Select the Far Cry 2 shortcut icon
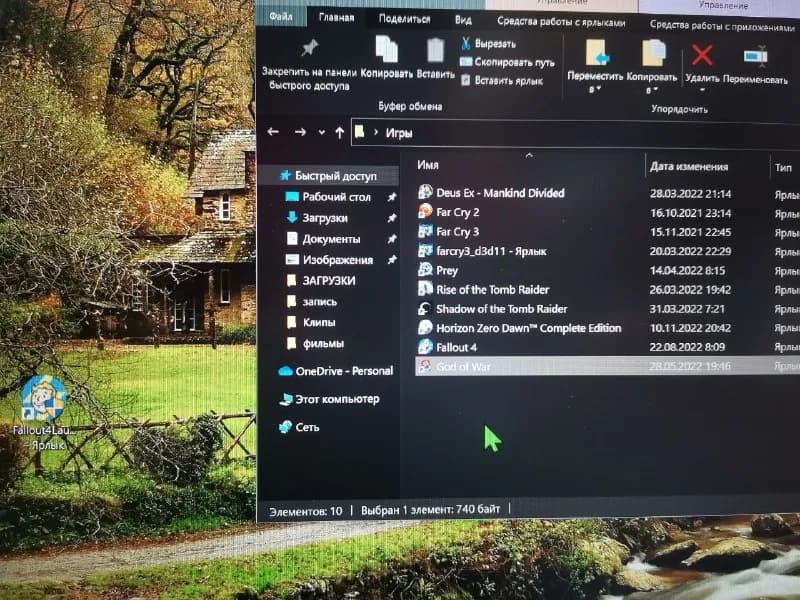The image size is (800, 600). coord(425,211)
